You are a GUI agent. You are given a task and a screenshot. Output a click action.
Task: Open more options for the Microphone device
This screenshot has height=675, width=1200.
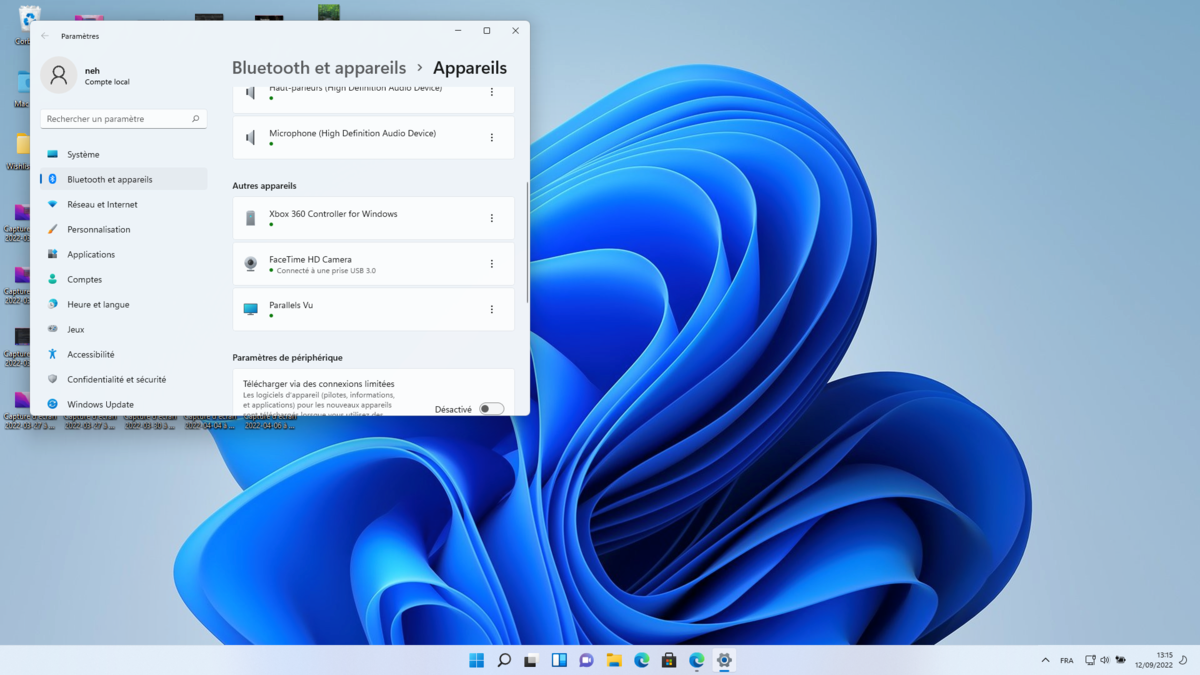tap(491, 138)
